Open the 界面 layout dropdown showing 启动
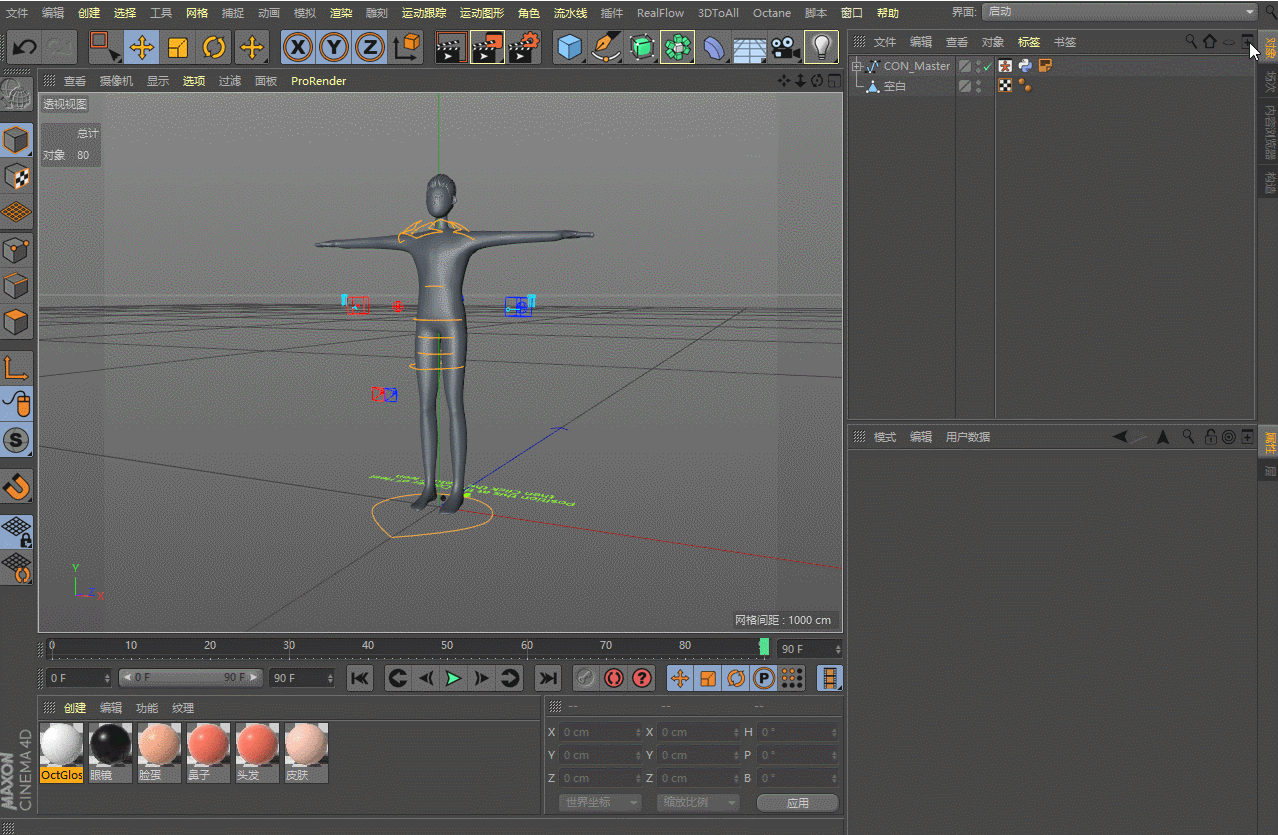 point(1119,12)
